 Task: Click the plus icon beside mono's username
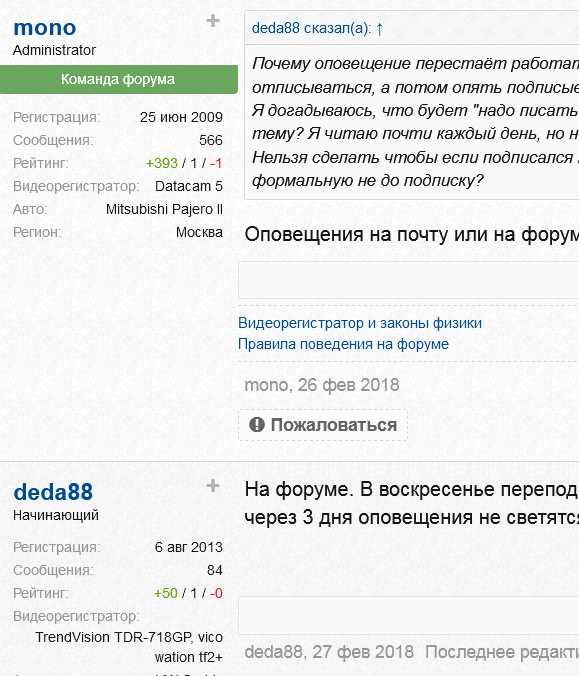[x=213, y=21]
